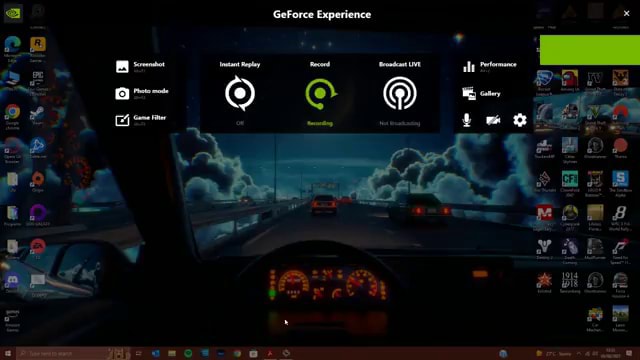The width and height of the screenshot is (640, 360).
Task: Click the Forza Horizon 4 desktop icon
Action: point(620,285)
